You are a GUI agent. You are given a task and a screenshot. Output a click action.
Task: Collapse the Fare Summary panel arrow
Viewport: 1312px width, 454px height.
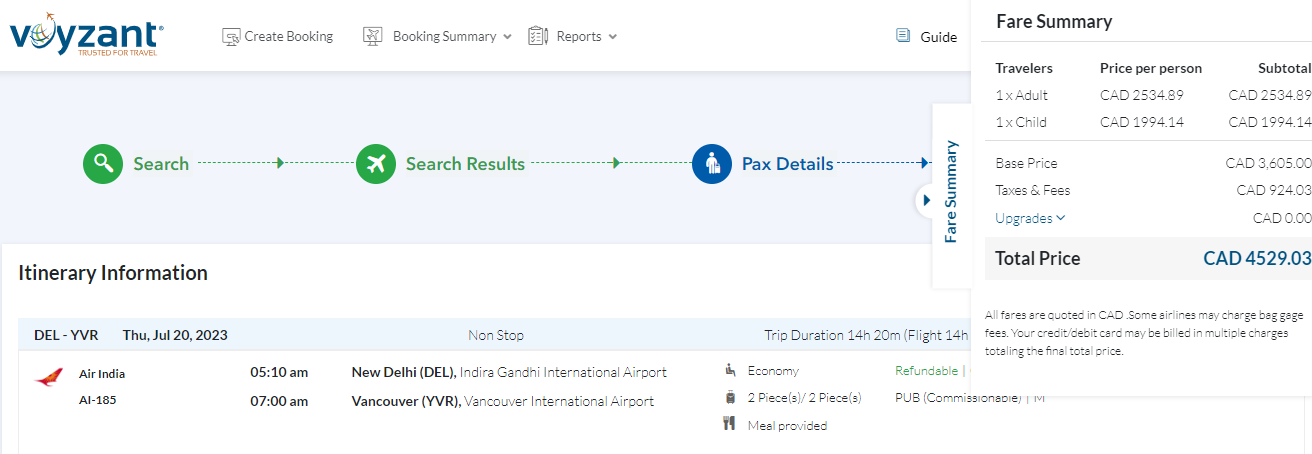[x=925, y=200]
